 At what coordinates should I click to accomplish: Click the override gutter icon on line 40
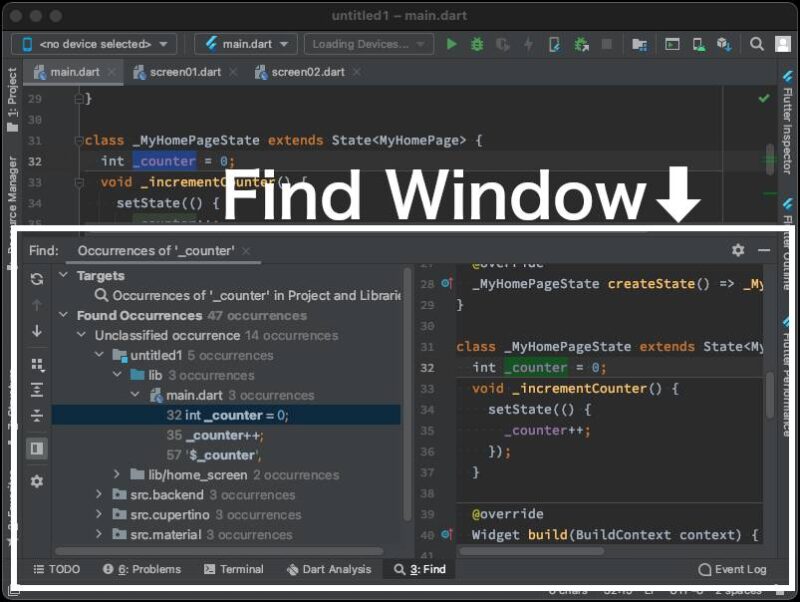point(446,534)
